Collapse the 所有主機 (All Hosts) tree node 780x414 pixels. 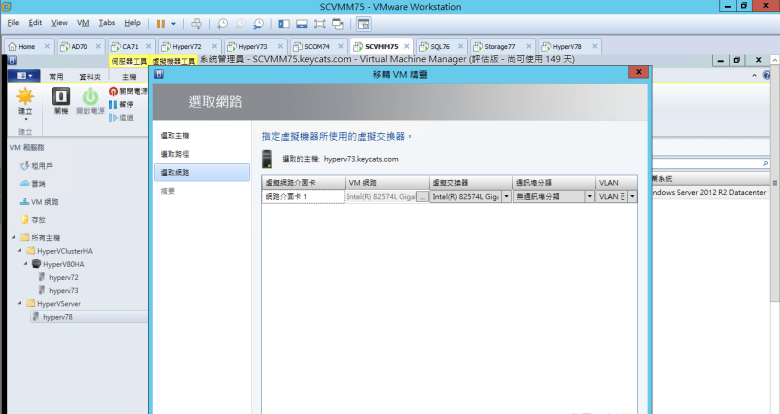(x=14, y=238)
